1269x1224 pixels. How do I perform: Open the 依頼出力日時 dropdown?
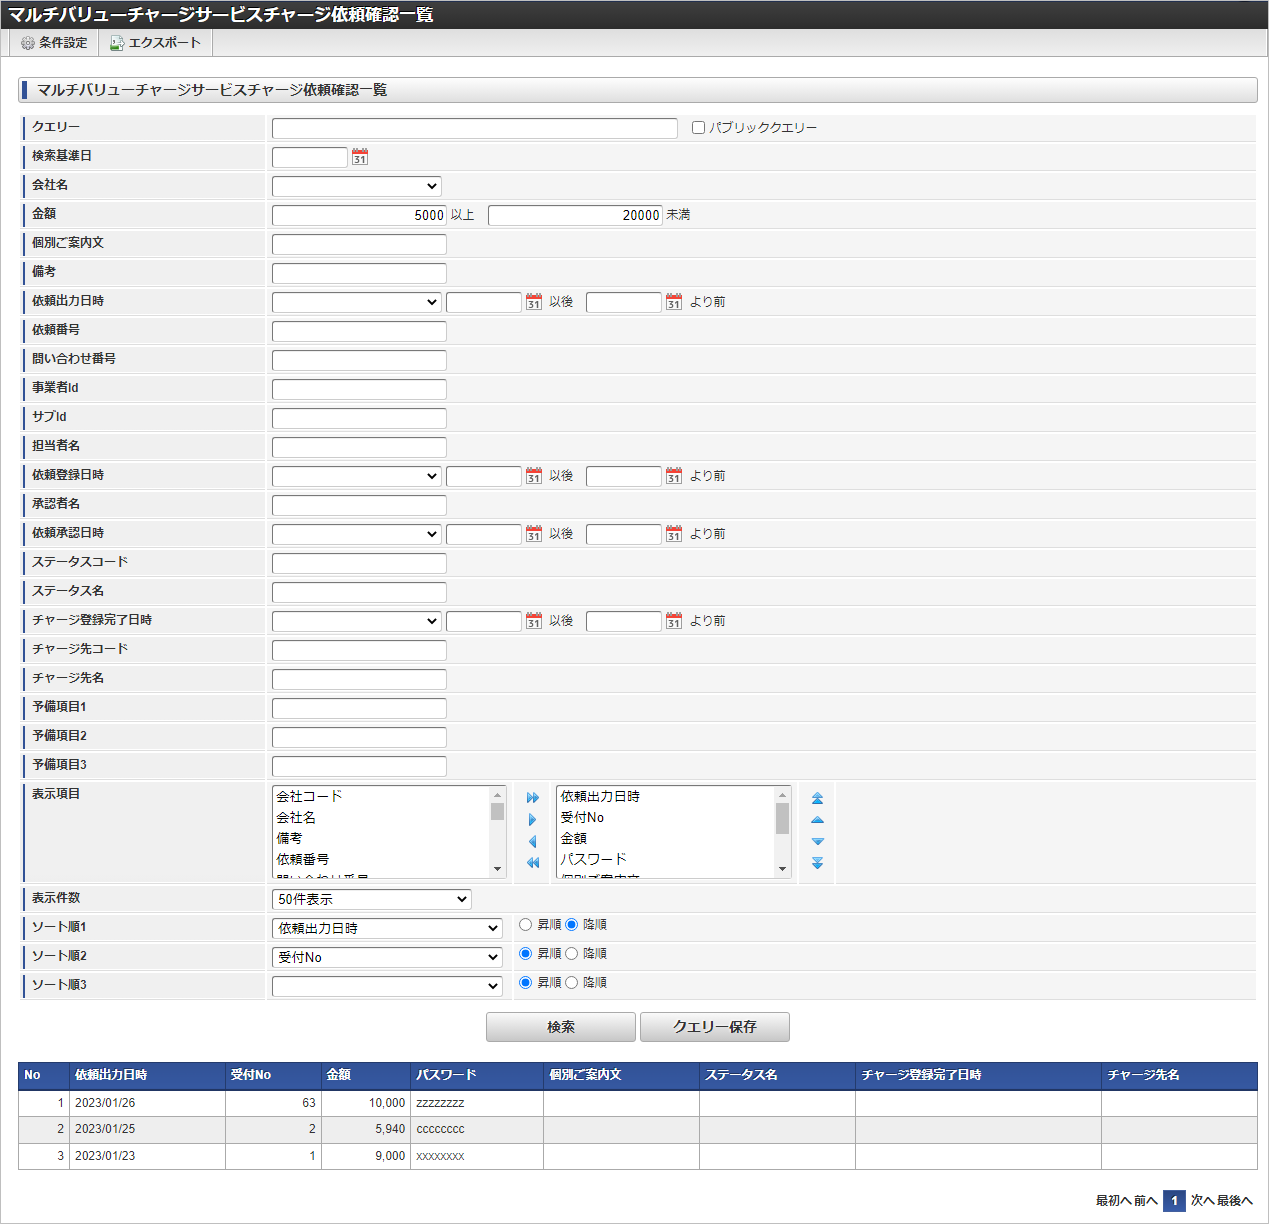click(356, 302)
